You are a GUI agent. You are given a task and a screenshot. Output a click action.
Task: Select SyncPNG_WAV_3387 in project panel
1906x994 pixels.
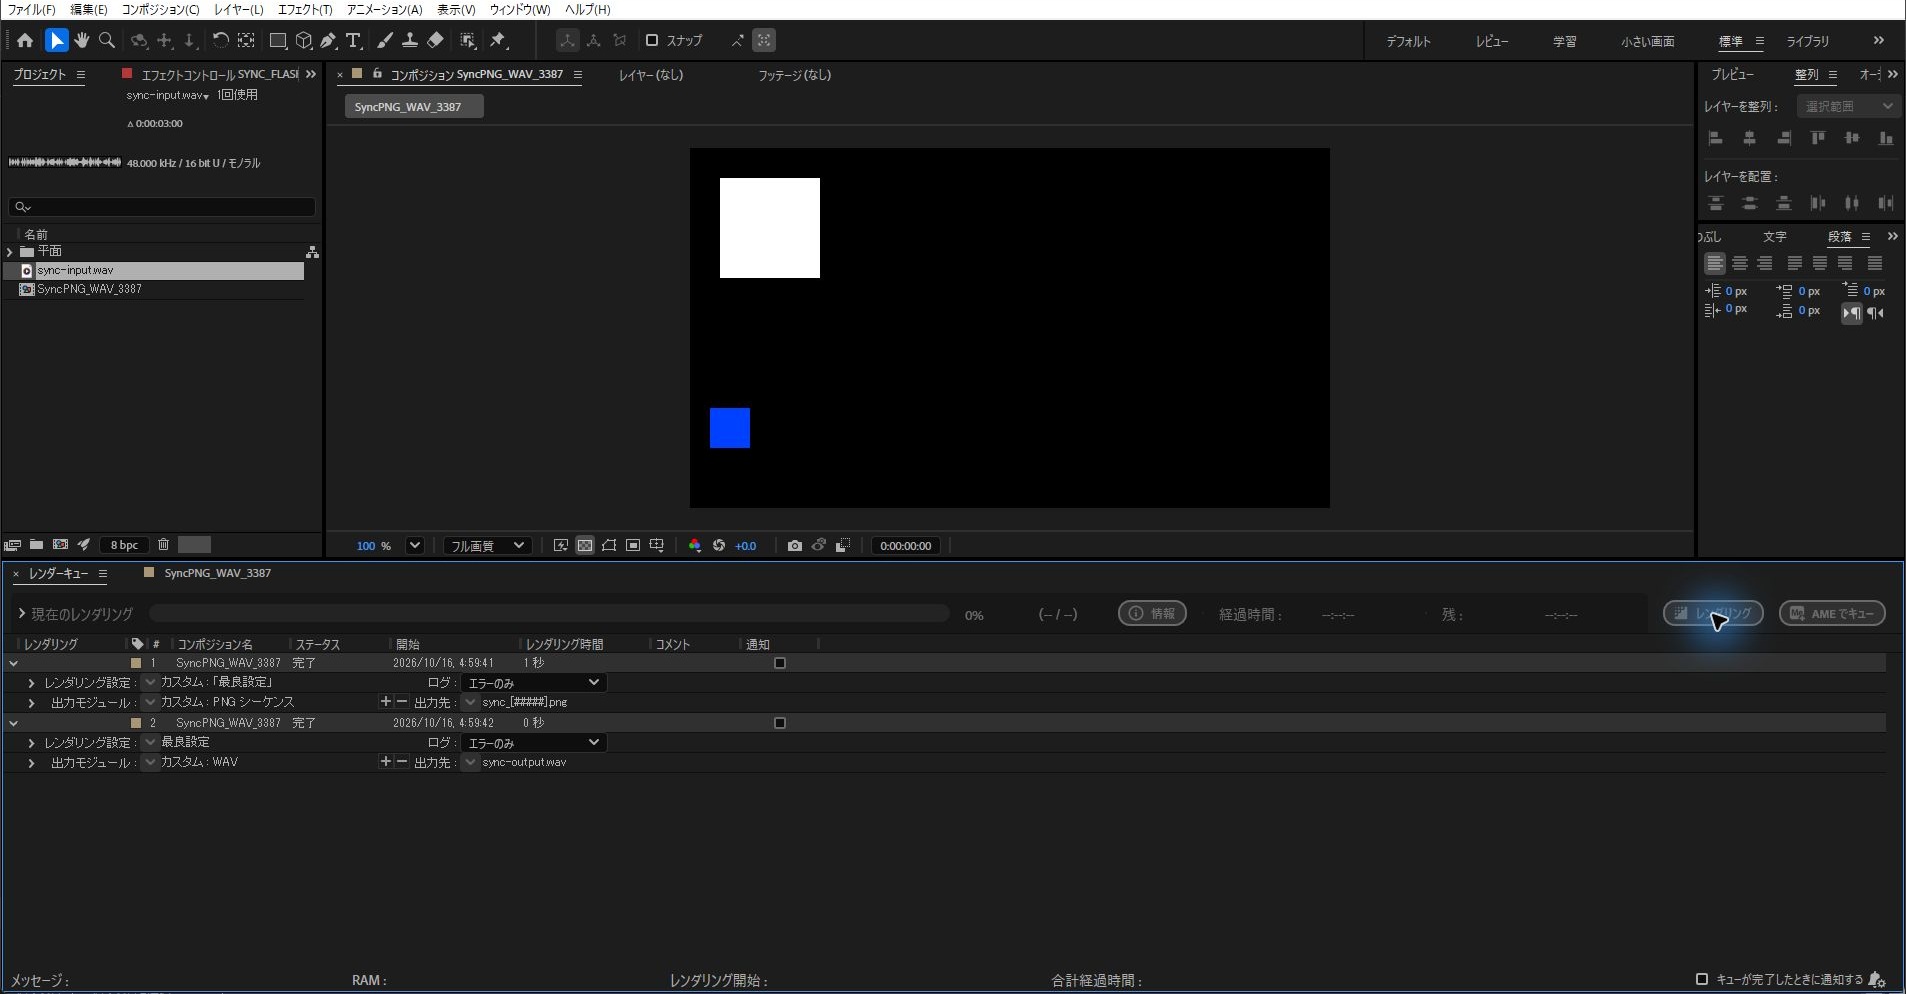89,289
